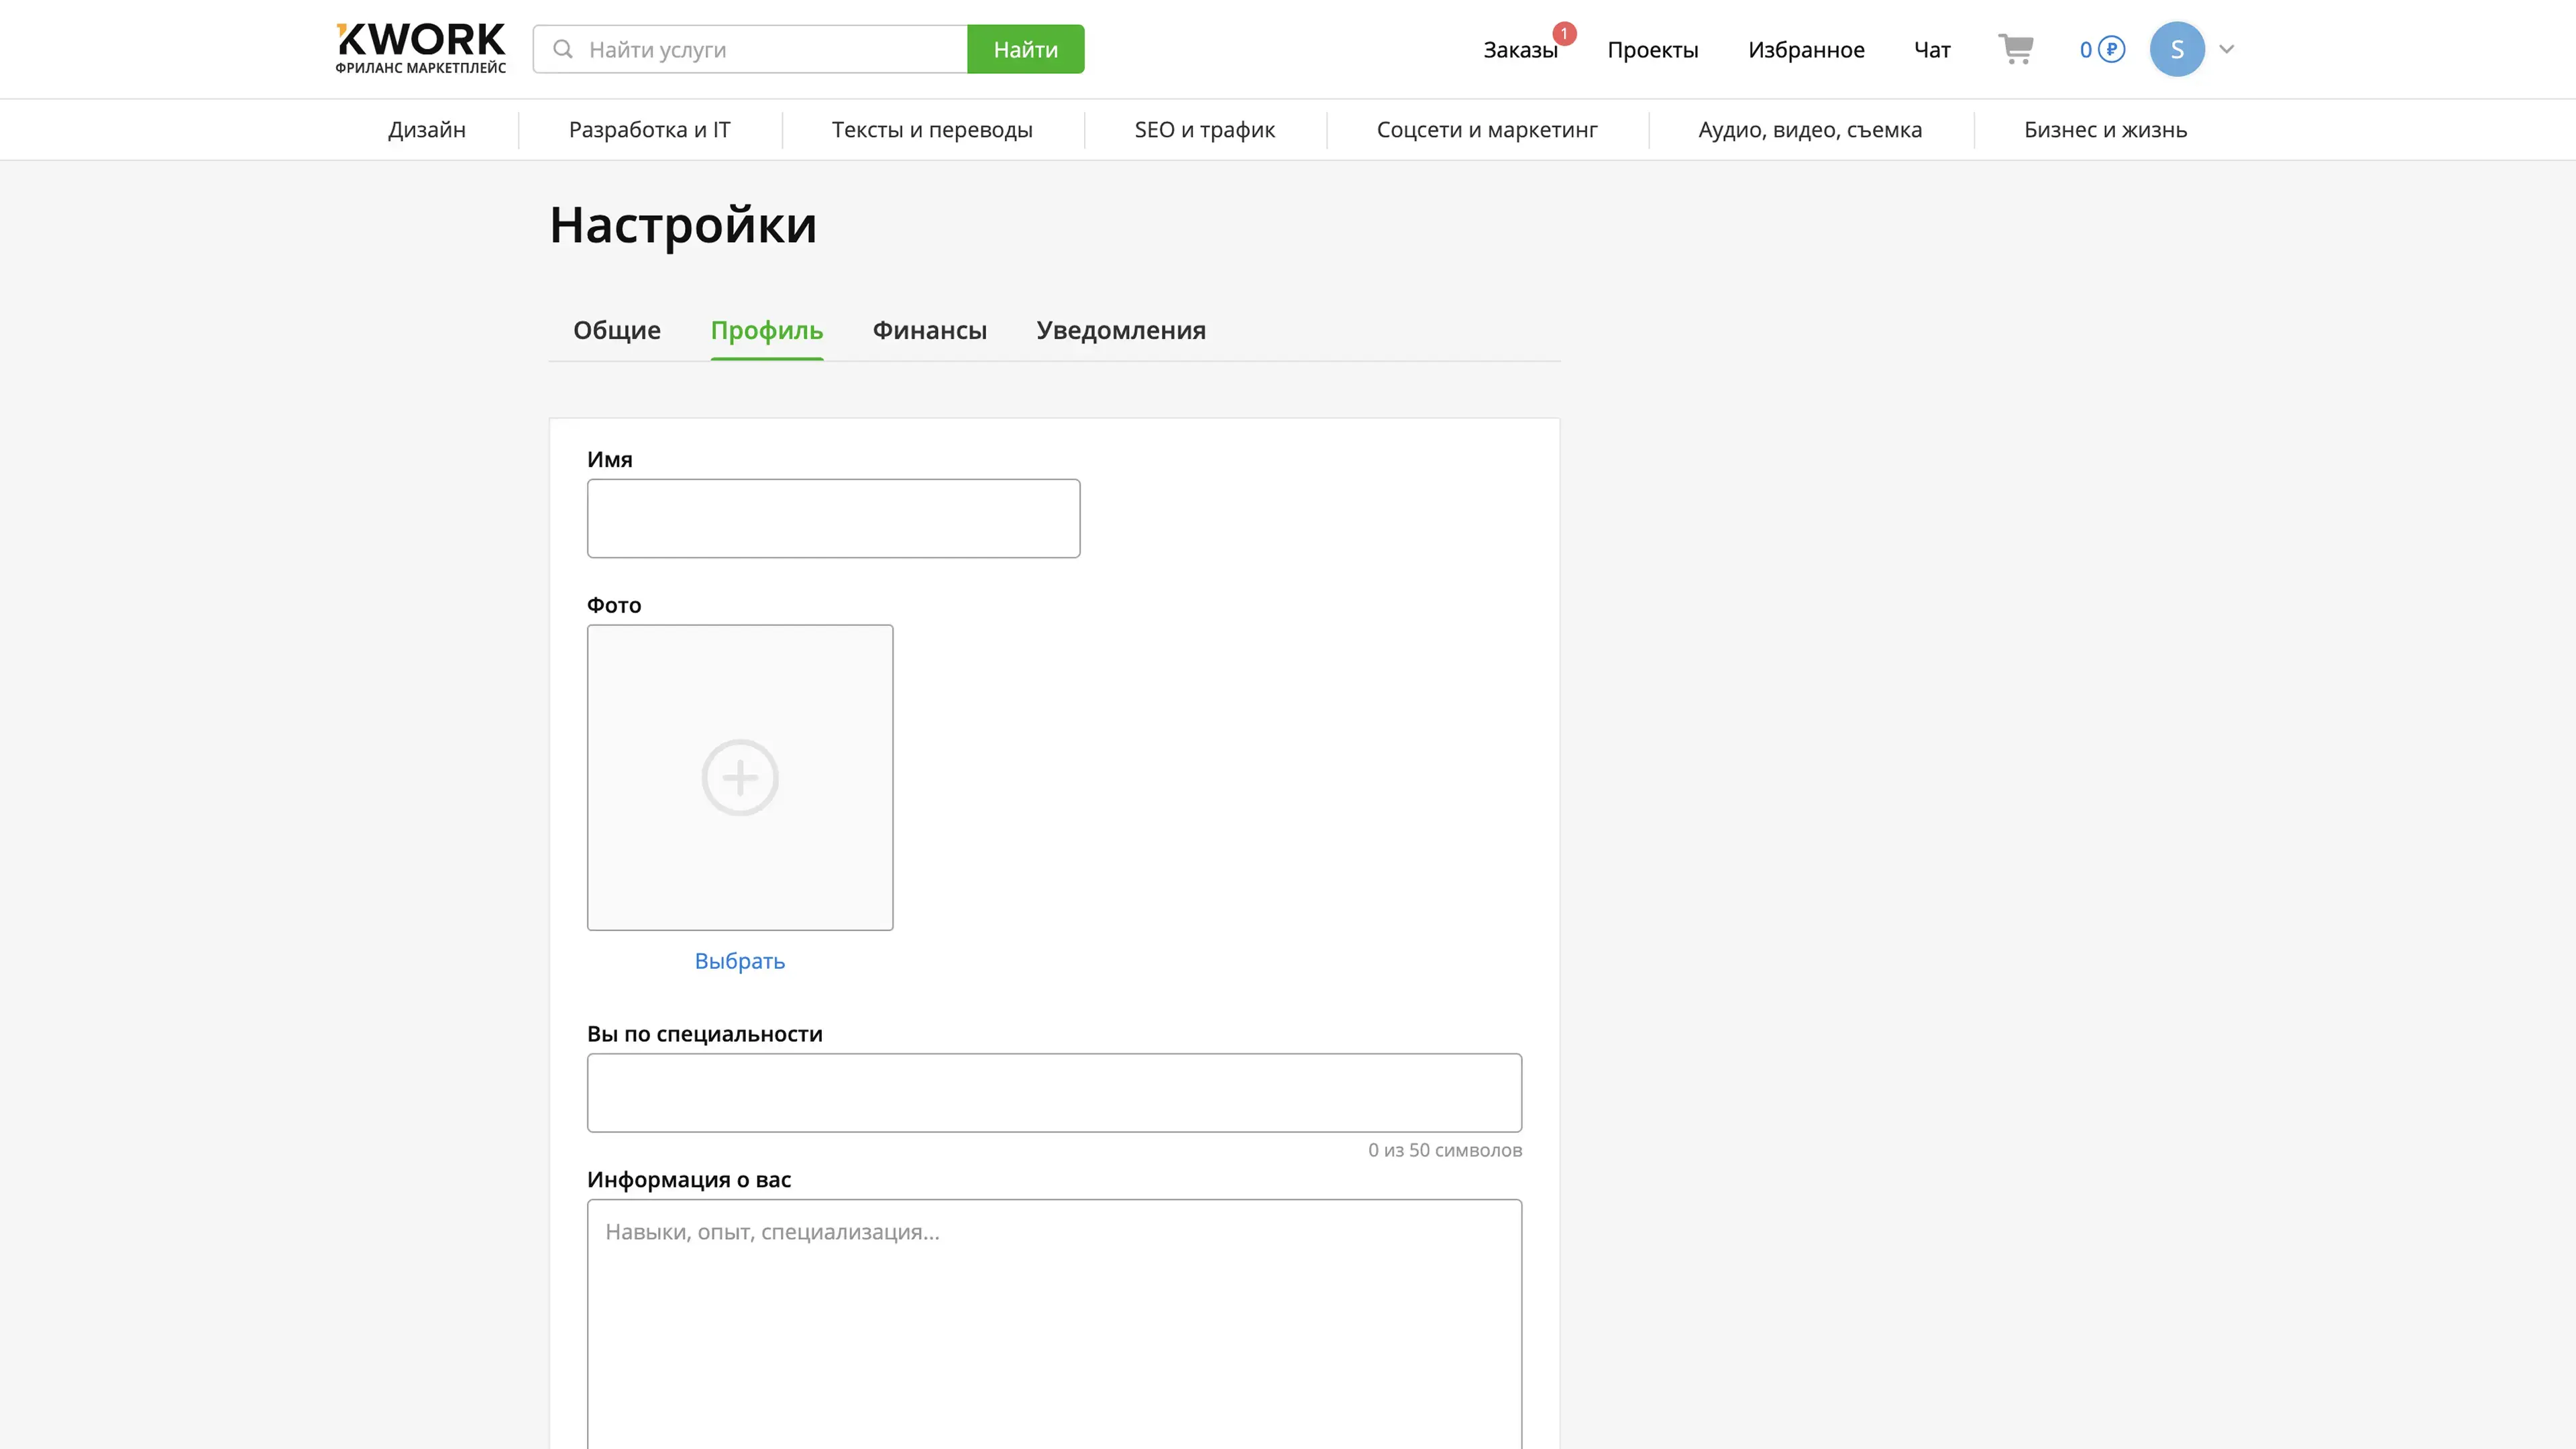Open Проекты in the header
The image size is (2576, 1449).
[x=1652, y=50]
